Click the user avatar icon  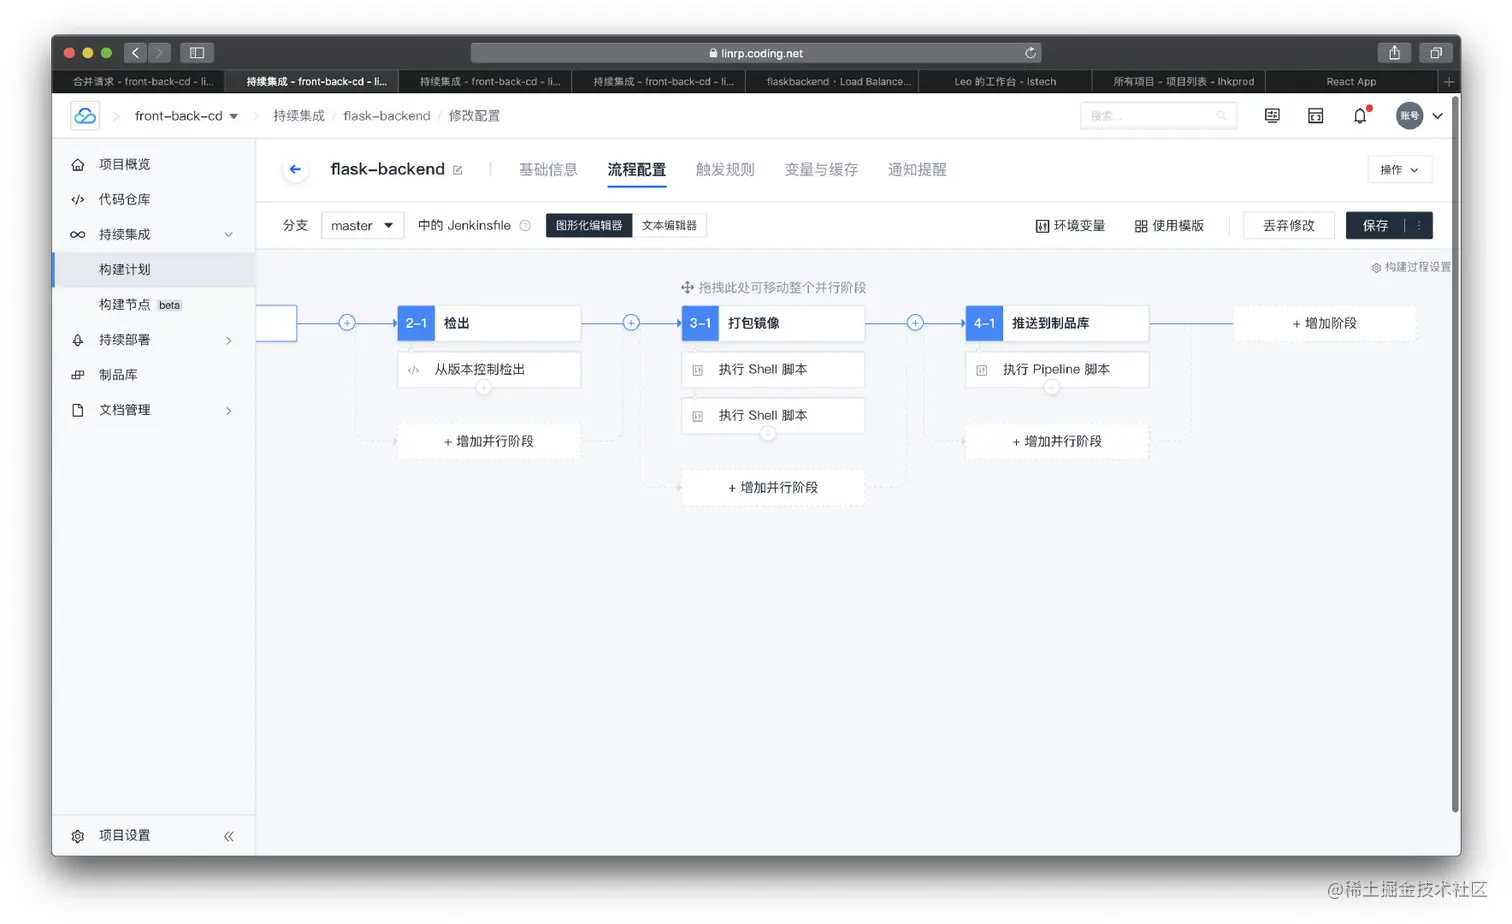[x=1409, y=115]
